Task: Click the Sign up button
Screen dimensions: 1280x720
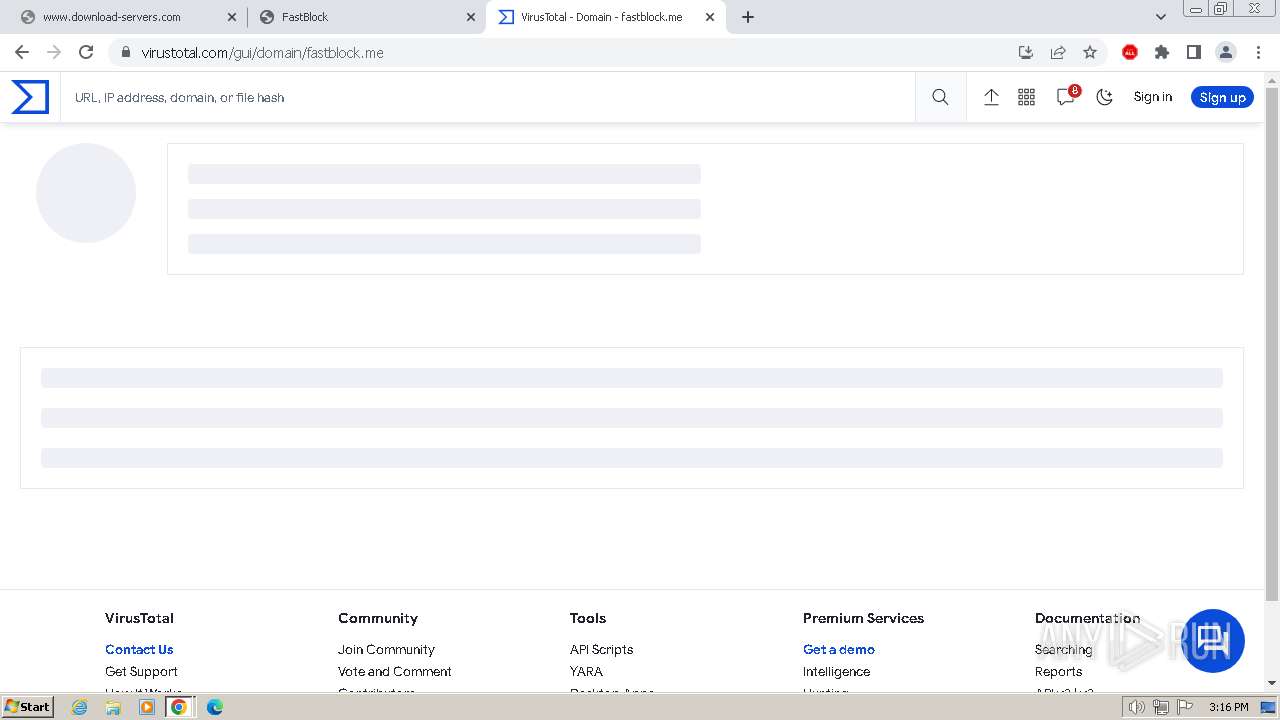Action: pos(1222,97)
